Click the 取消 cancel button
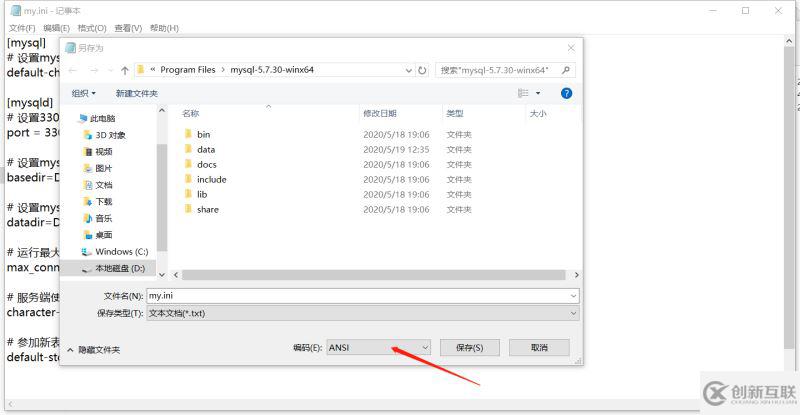The height and width of the screenshot is (415, 800). (x=539, y=348)
